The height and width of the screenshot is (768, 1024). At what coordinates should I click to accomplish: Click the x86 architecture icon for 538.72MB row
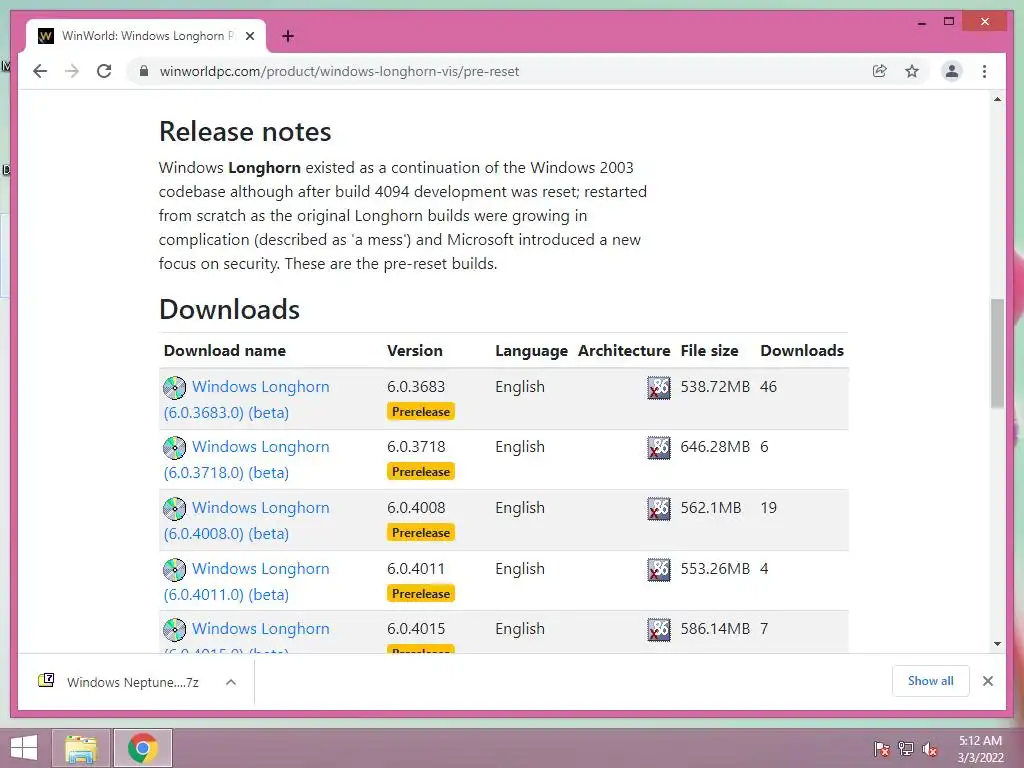coord(659,388)
